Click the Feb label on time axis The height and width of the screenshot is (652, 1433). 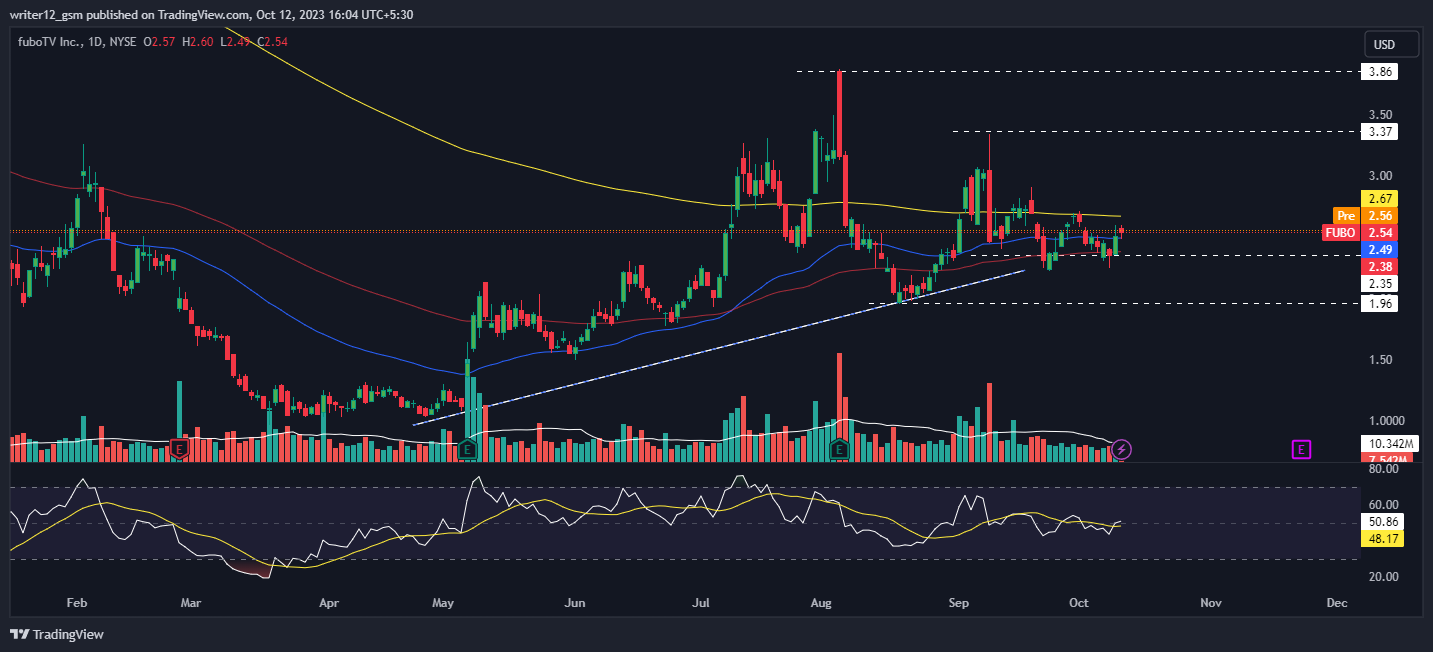click(x=77, y=603)
